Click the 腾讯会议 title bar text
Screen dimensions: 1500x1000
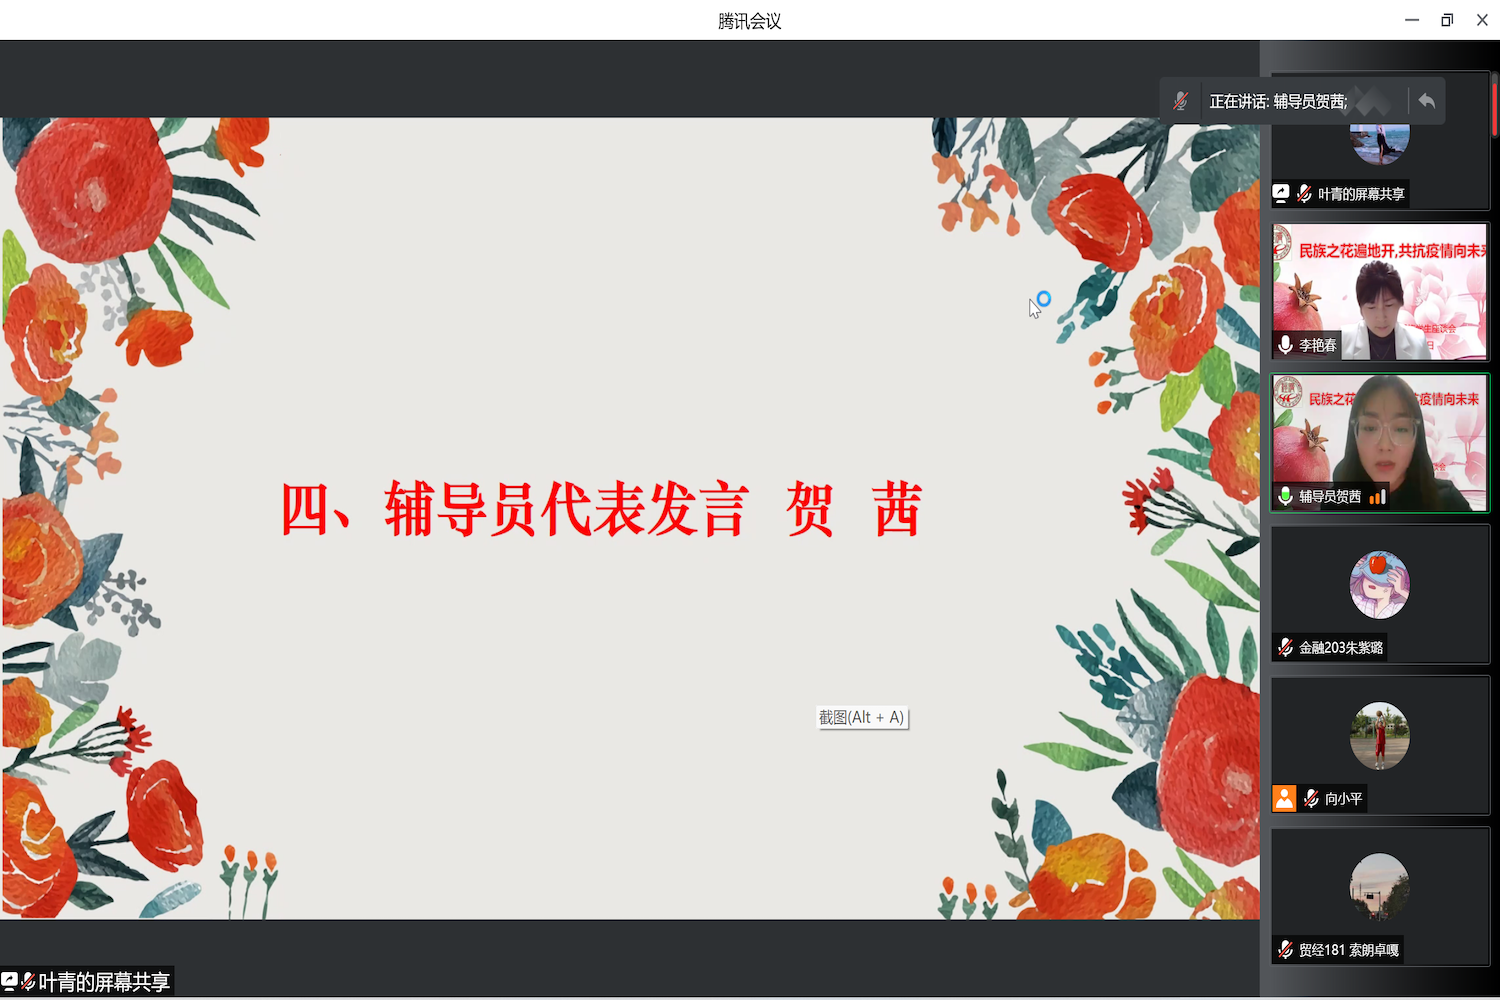tap(749, 19)
